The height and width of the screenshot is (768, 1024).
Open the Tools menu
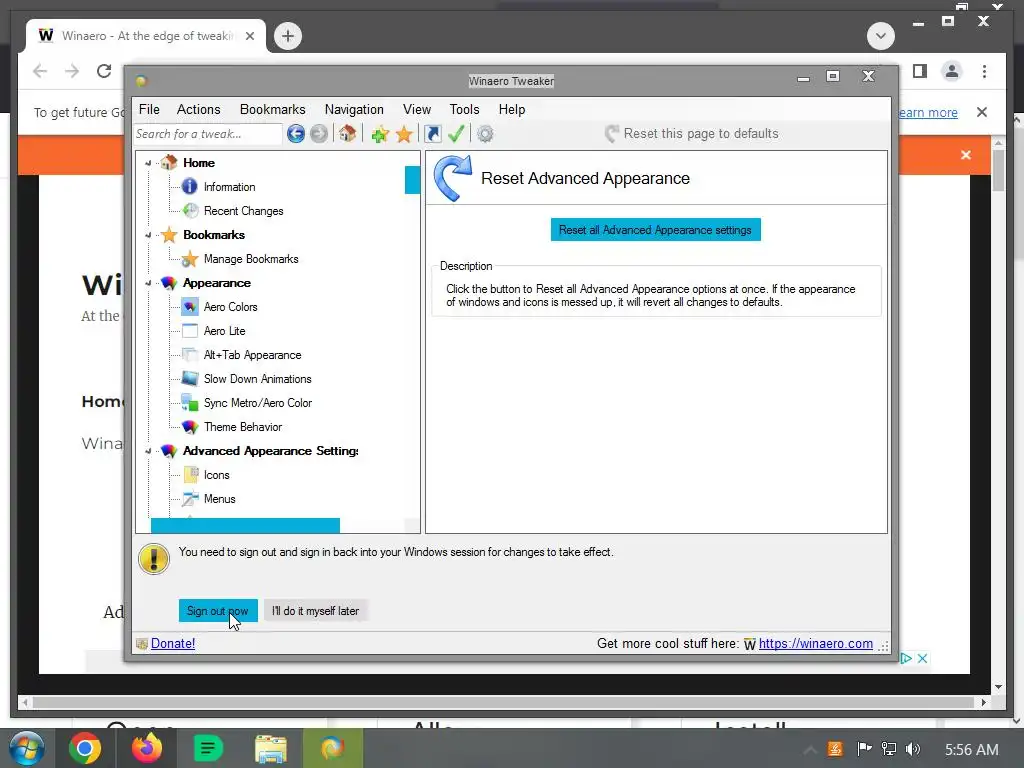tap(464, 110)
